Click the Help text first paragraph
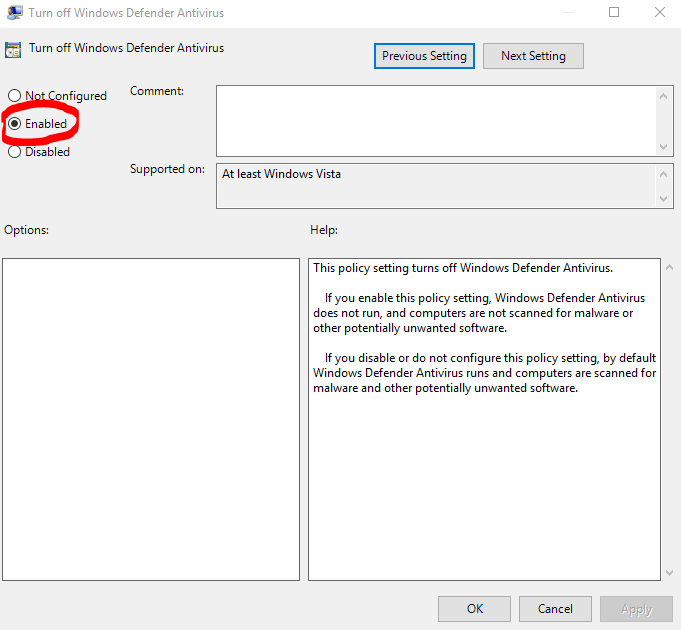This screenshot has height=630, width=681. (x=463, y=268)
